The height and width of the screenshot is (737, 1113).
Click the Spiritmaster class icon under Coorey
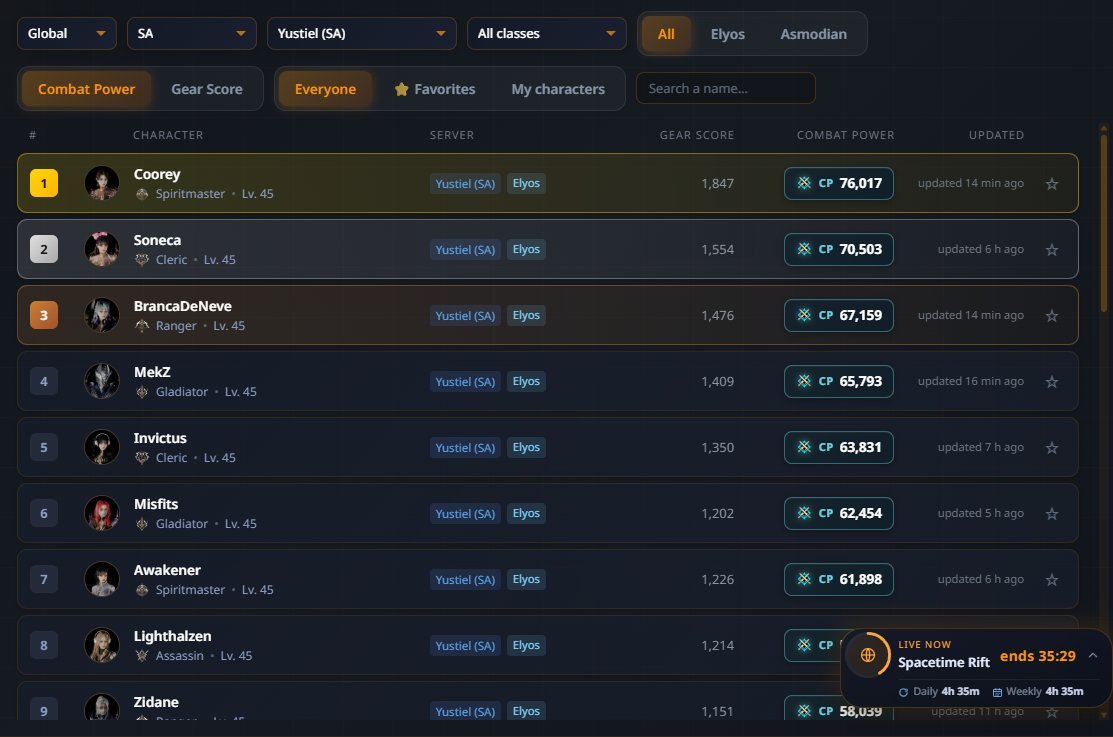(x=142, y=194)
